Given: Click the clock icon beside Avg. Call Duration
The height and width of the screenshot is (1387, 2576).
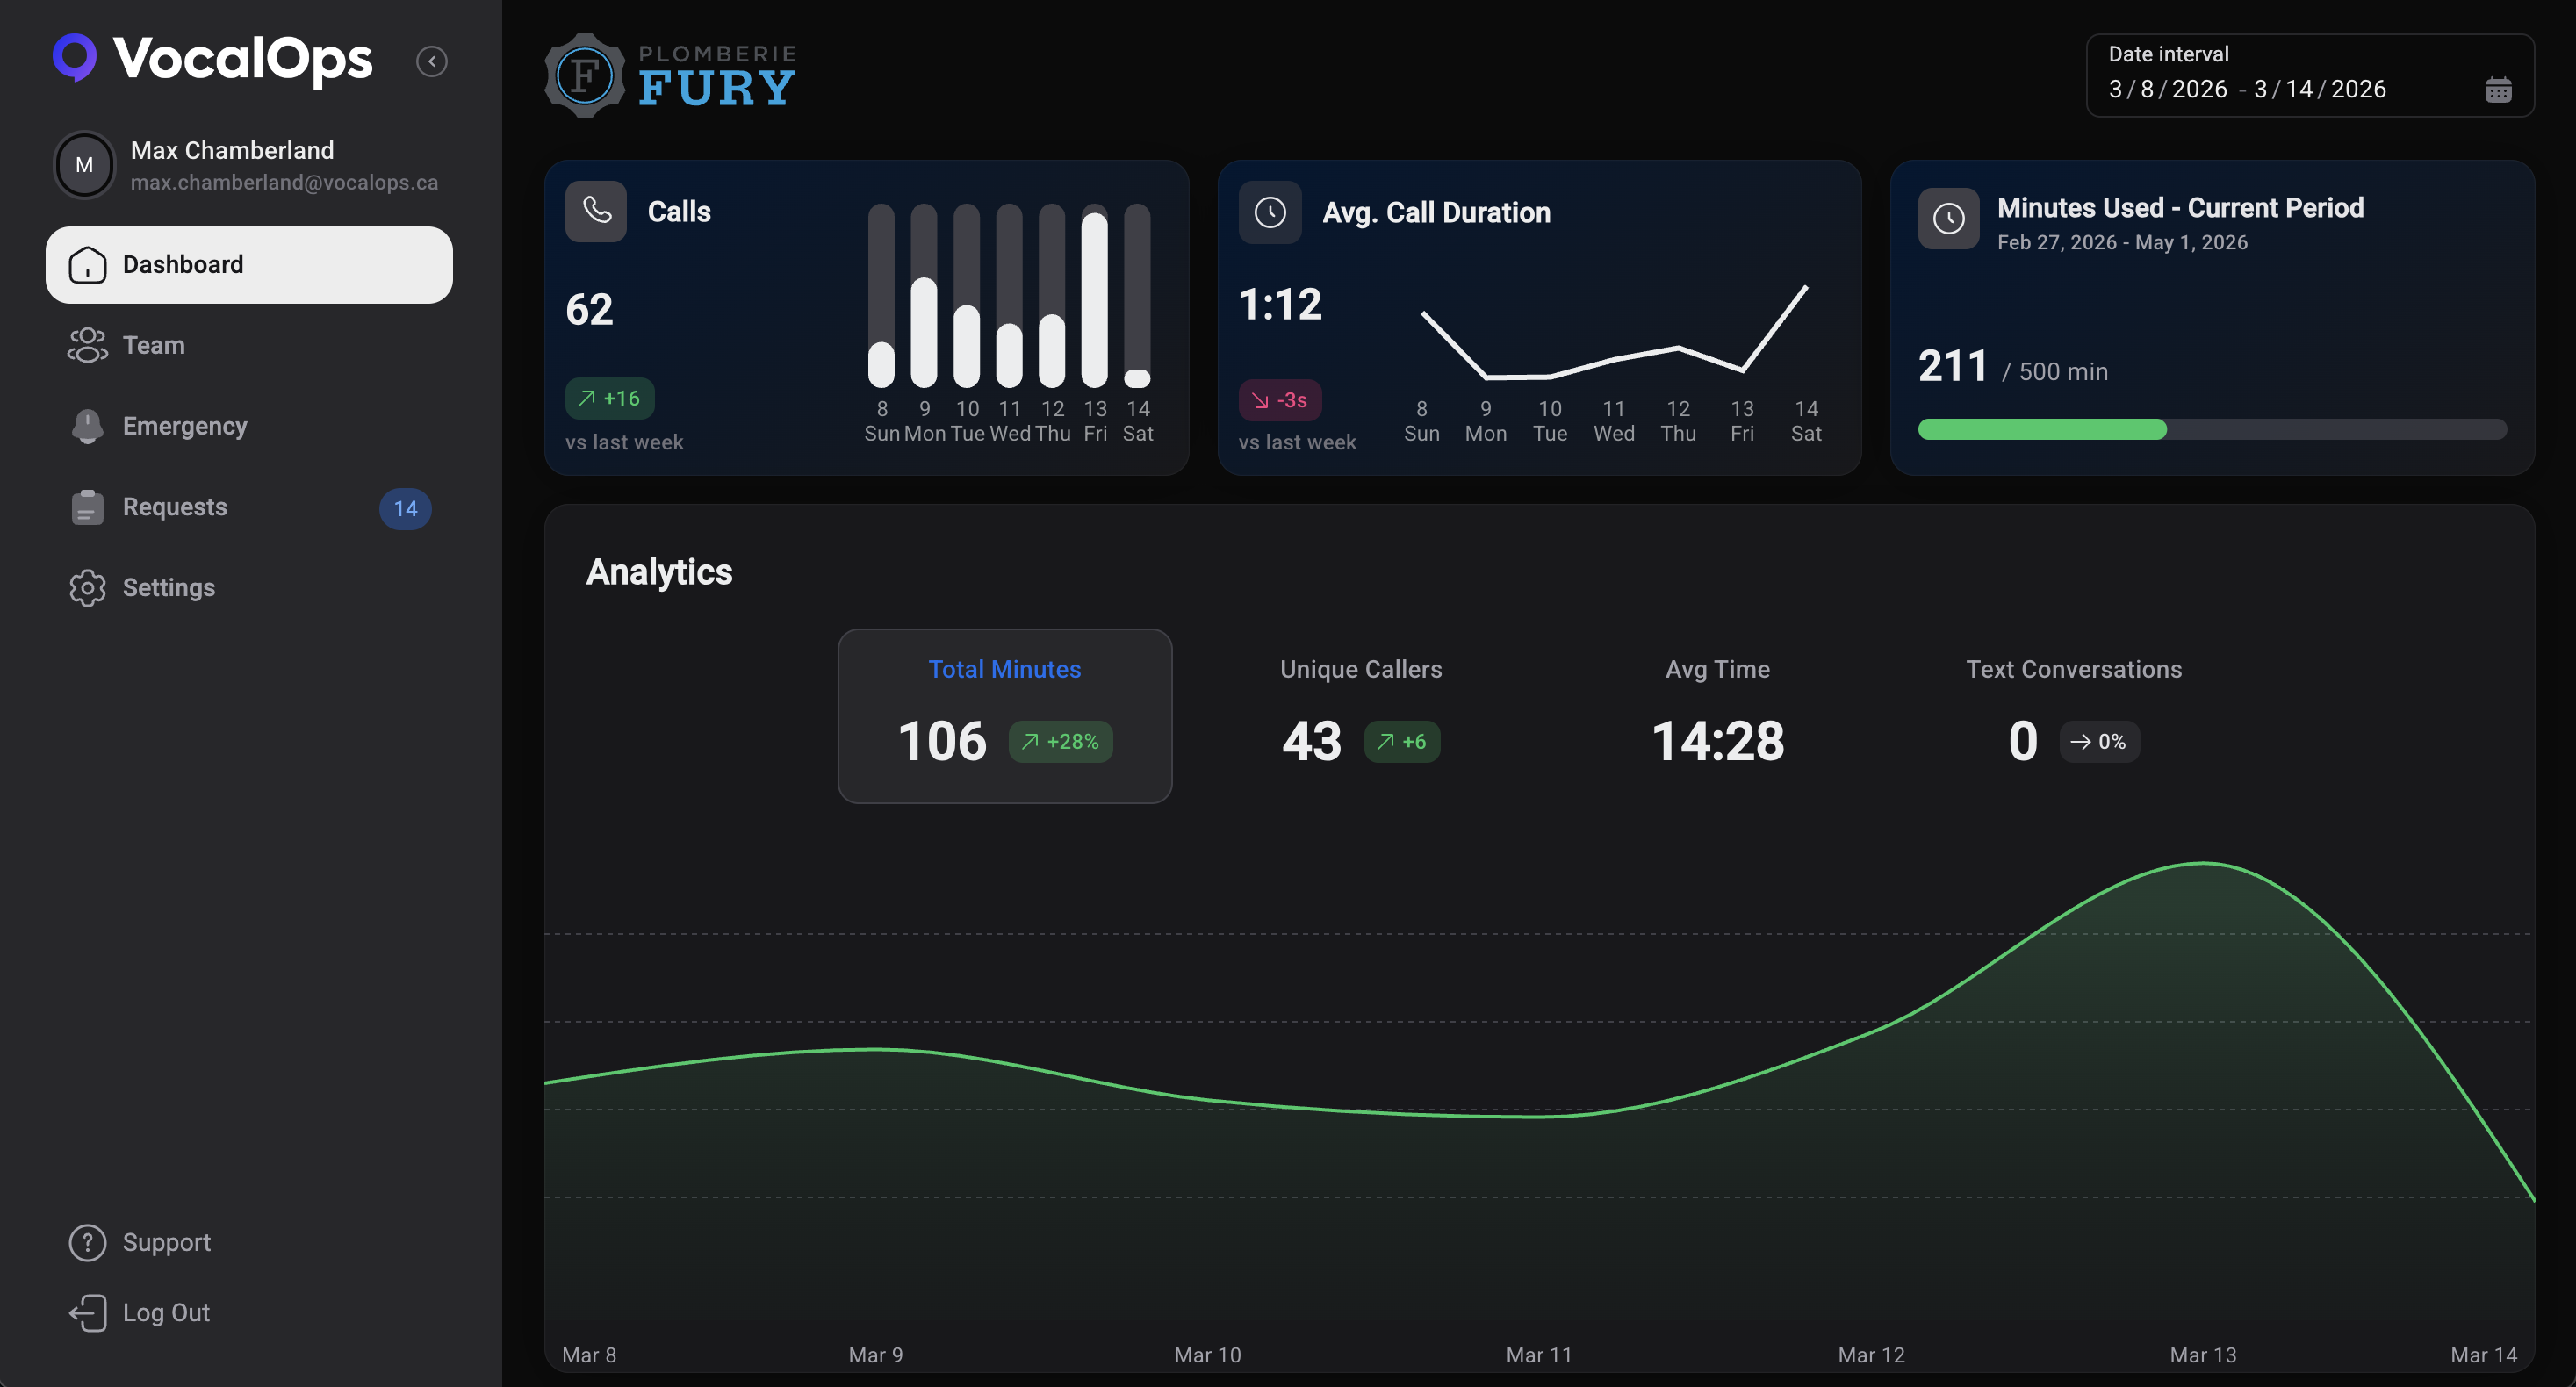Looking at the screenshot, I should pyautogui.click(x=1269, y=212).
